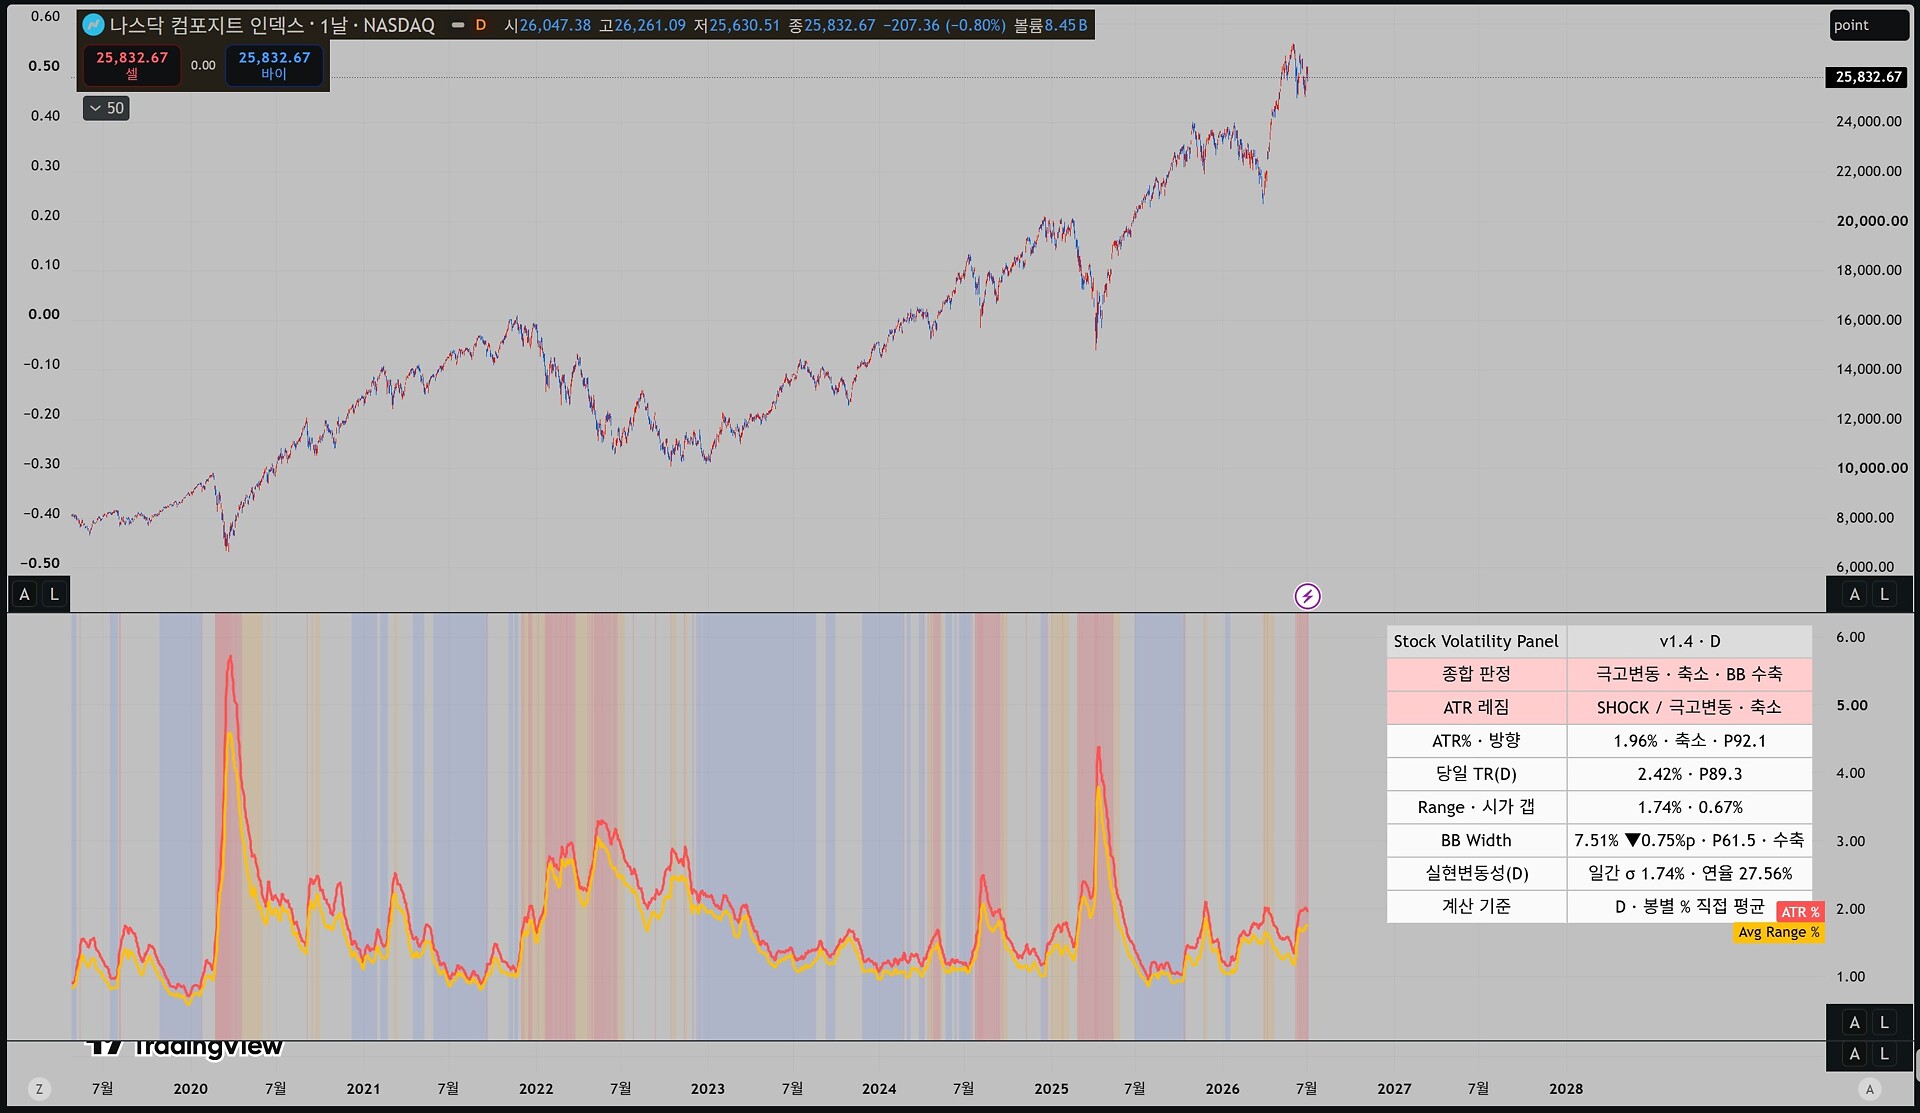Click the round Z button on time axis
This screenshot has width=1920, height=1113.
(39, 1089)
